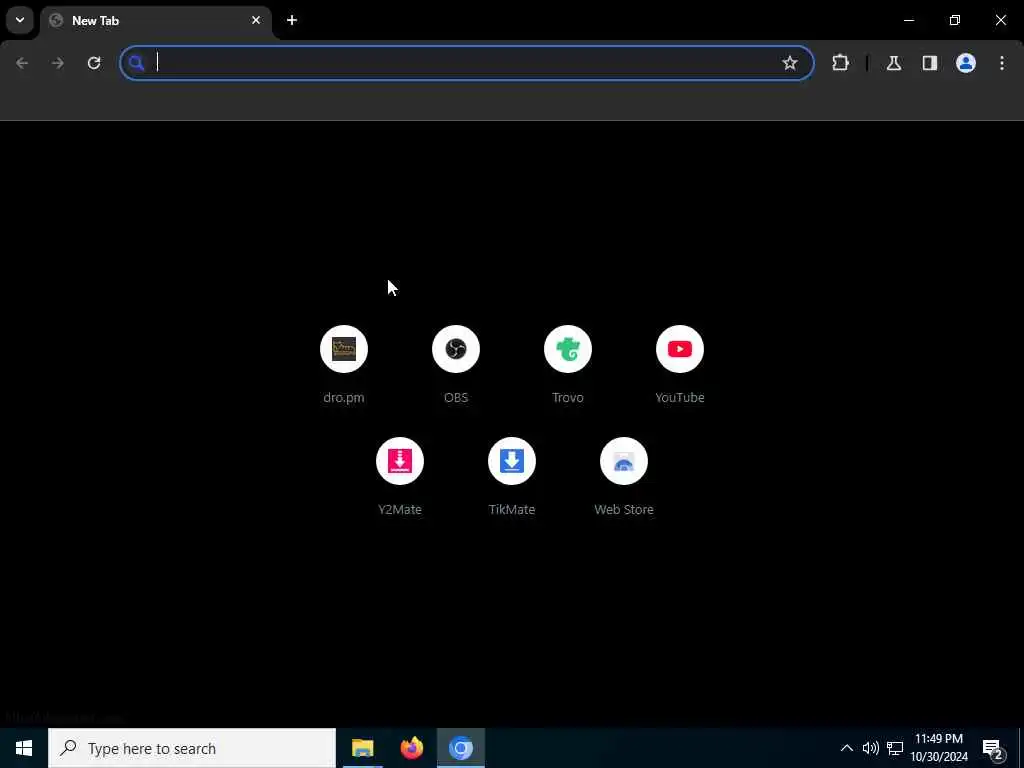Click the reload page button
1024x768 pixels.
click(x=94, y=63)
